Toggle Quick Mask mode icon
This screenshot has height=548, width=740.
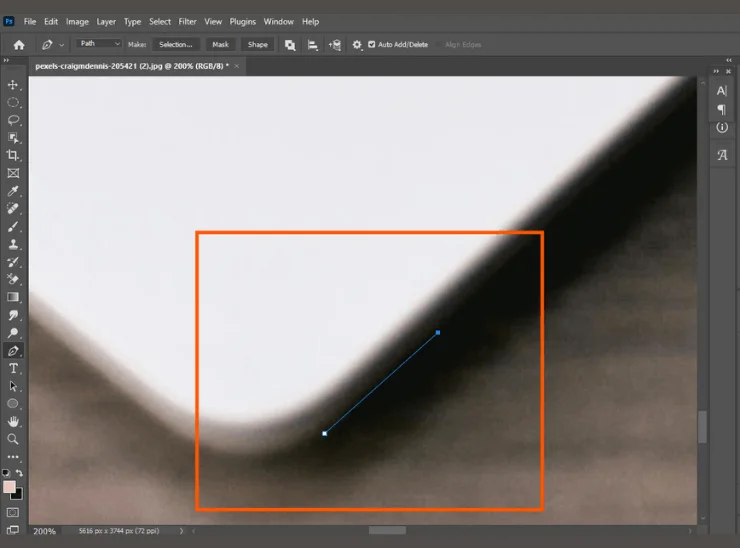point(13,512)
